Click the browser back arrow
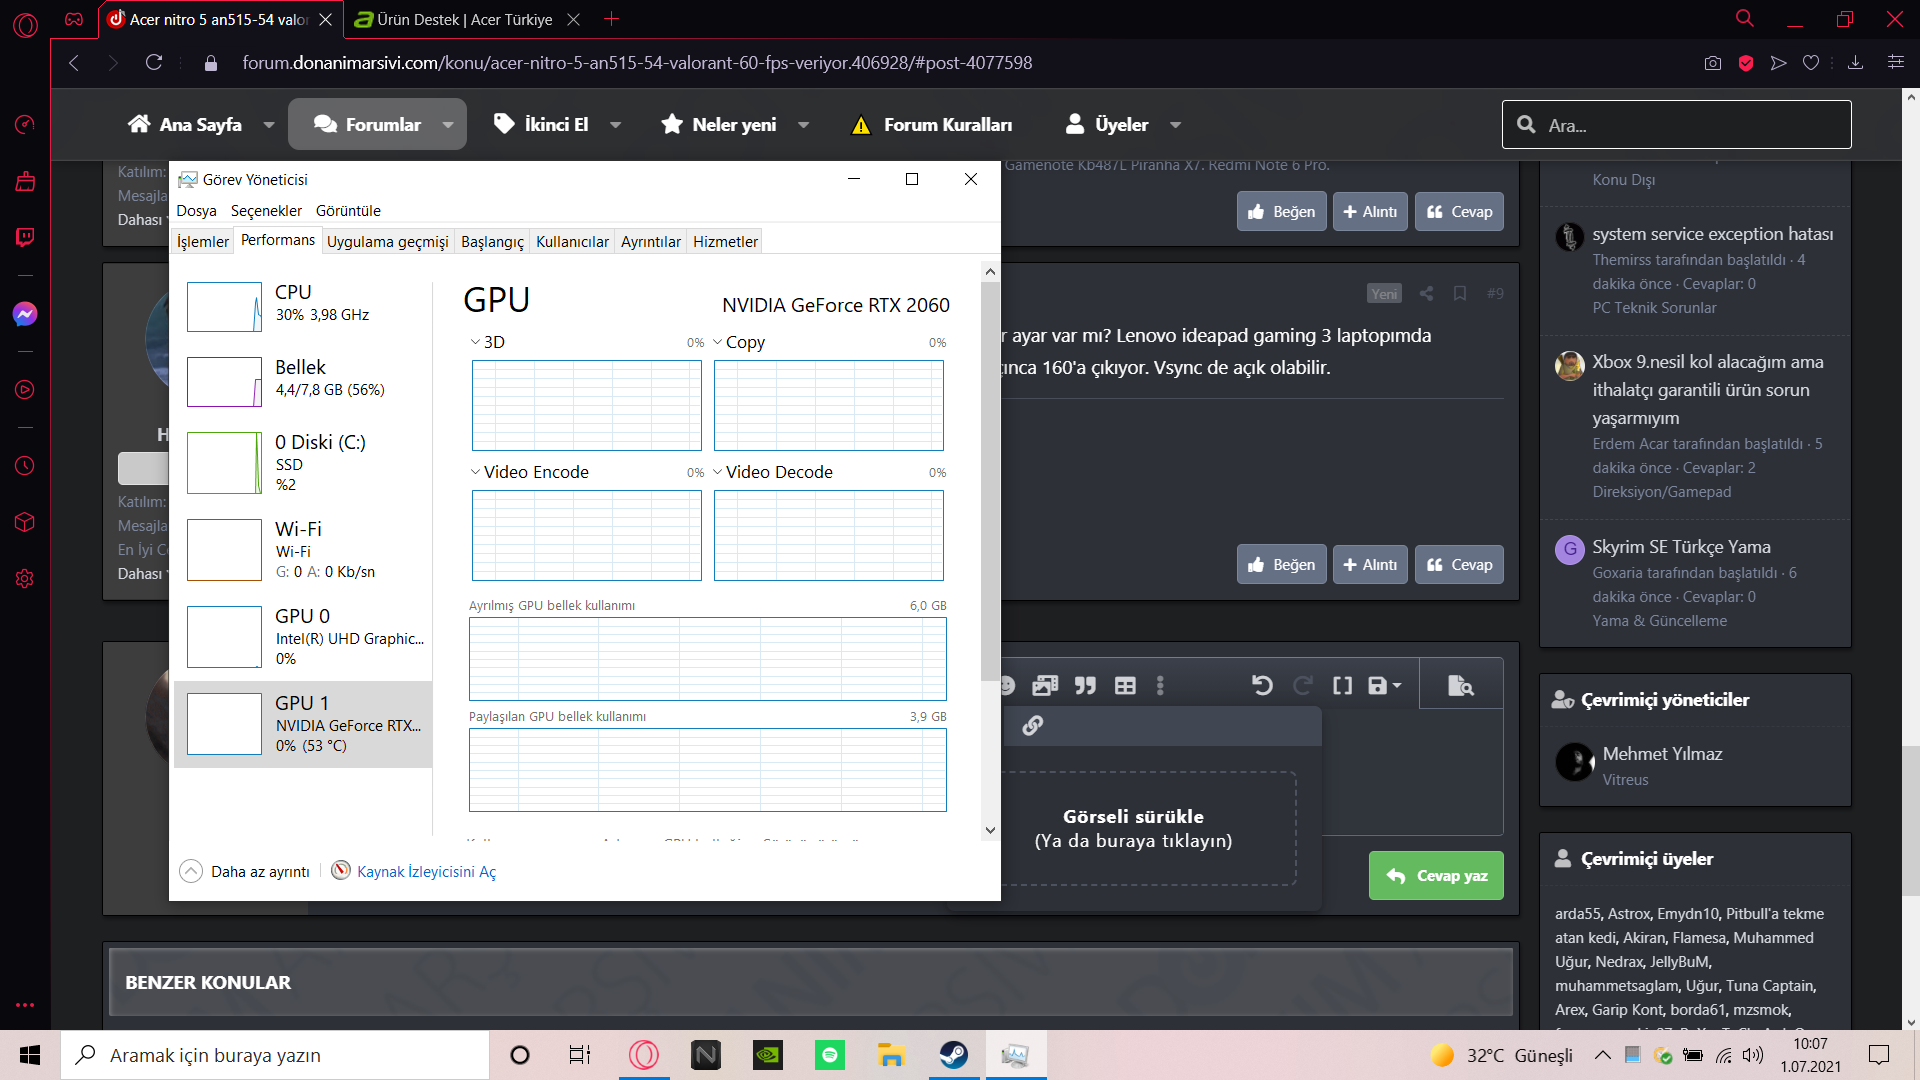 tap(74, 62)
